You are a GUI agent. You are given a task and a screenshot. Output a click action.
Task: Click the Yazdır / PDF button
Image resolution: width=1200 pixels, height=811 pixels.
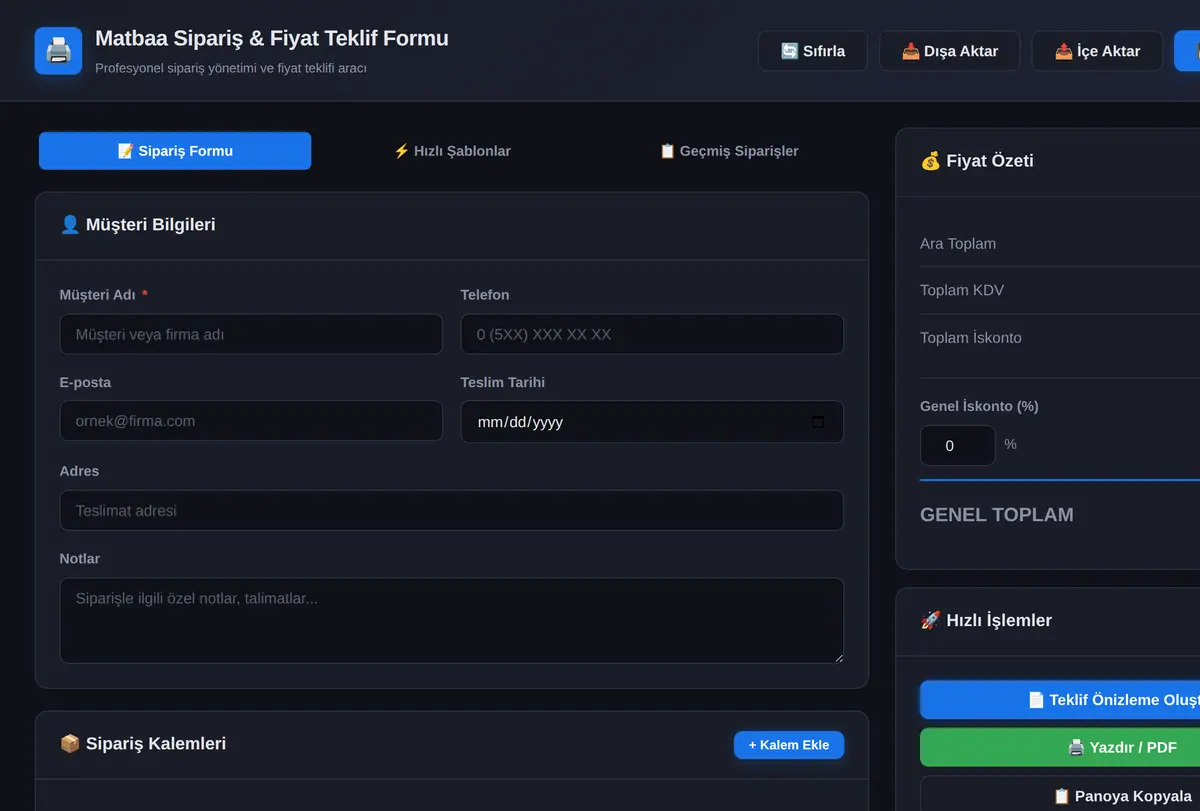(x=1060, y=747)
